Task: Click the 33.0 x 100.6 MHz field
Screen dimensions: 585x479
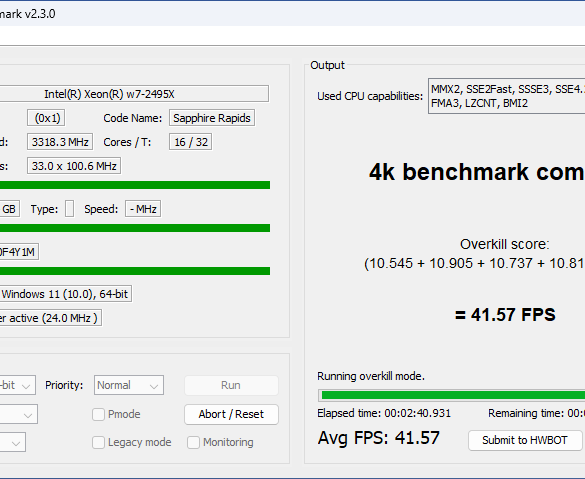Action: pyautogui.click(x=74, y=166)
